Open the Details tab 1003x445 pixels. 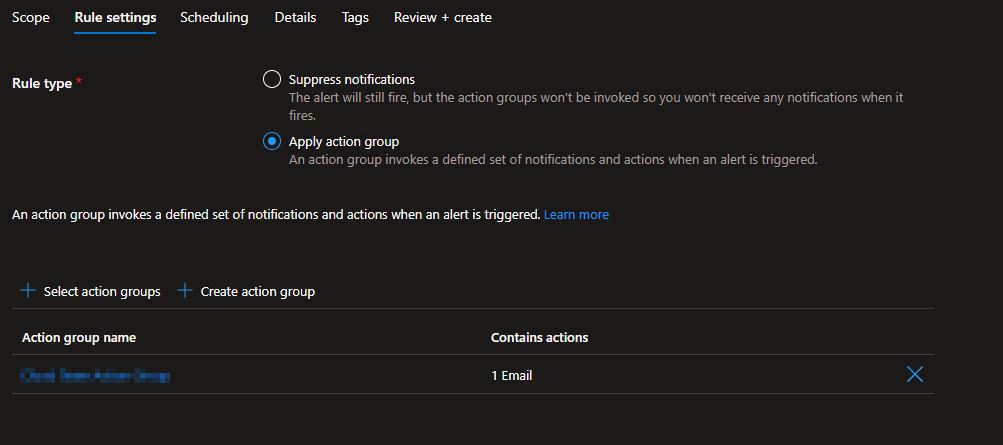point(296,17)
